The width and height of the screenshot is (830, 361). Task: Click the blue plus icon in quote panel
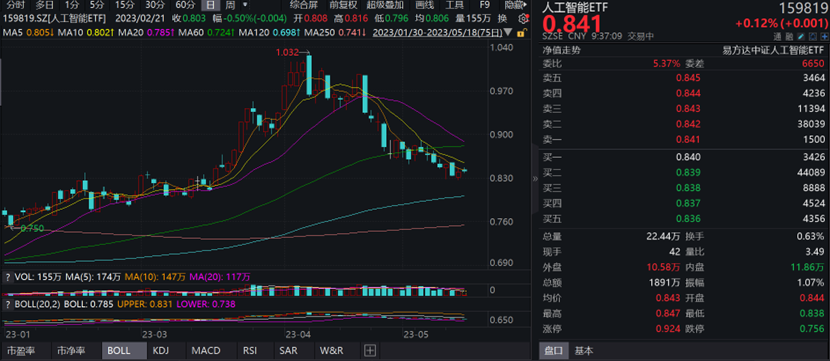[824, 37]
